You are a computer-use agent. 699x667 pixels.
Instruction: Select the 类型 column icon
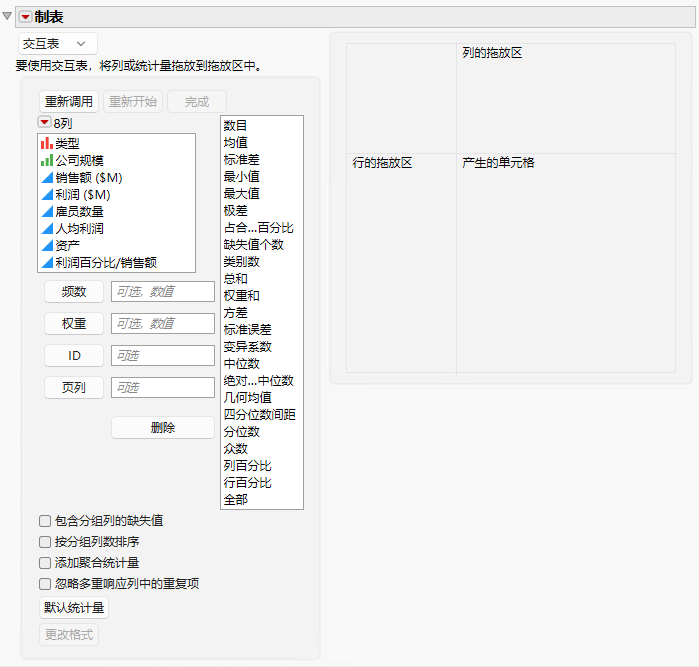pyautogui.click(x=47, y=143)
